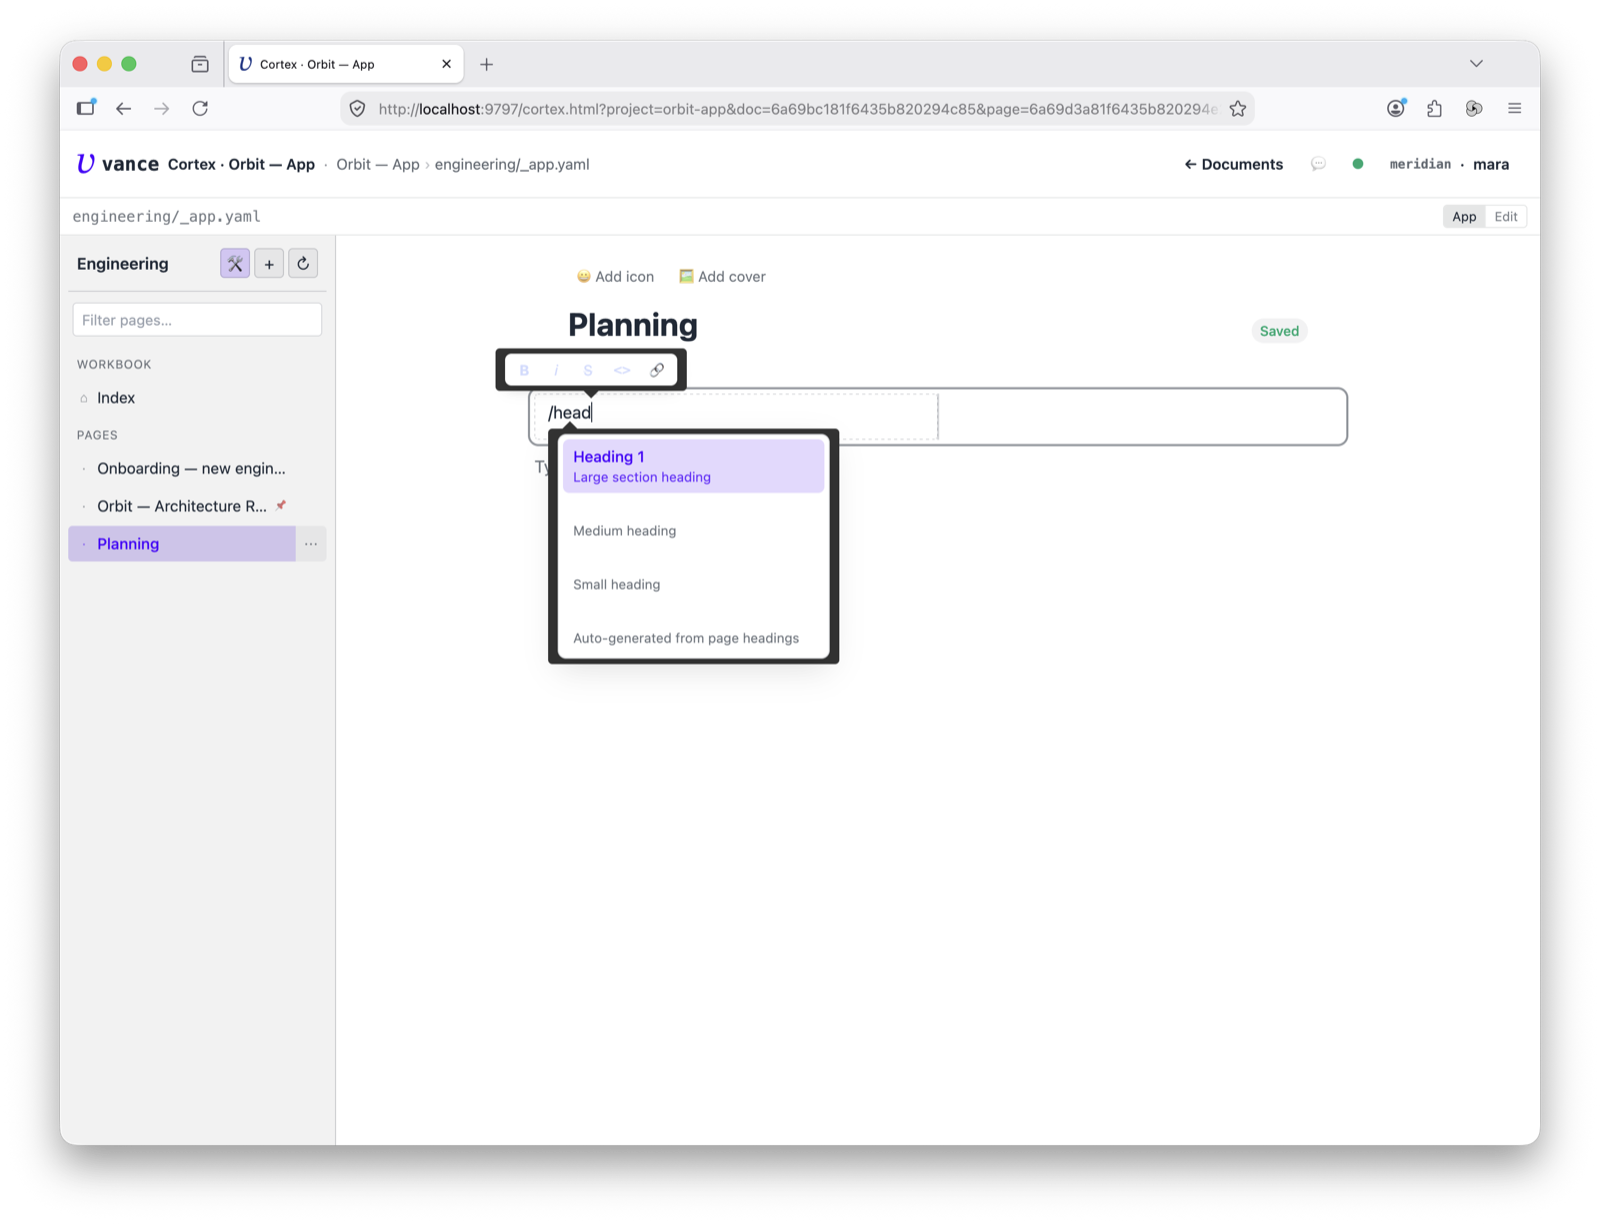Click the vance logo
Image resolution: width=1600 pixels, height=1224 pixels.
tap(118, 164)
